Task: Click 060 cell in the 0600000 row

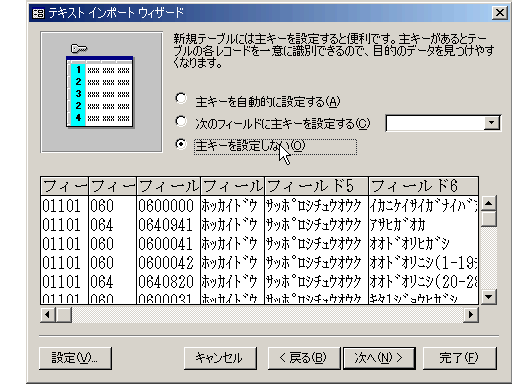Action: click(113, 206)
